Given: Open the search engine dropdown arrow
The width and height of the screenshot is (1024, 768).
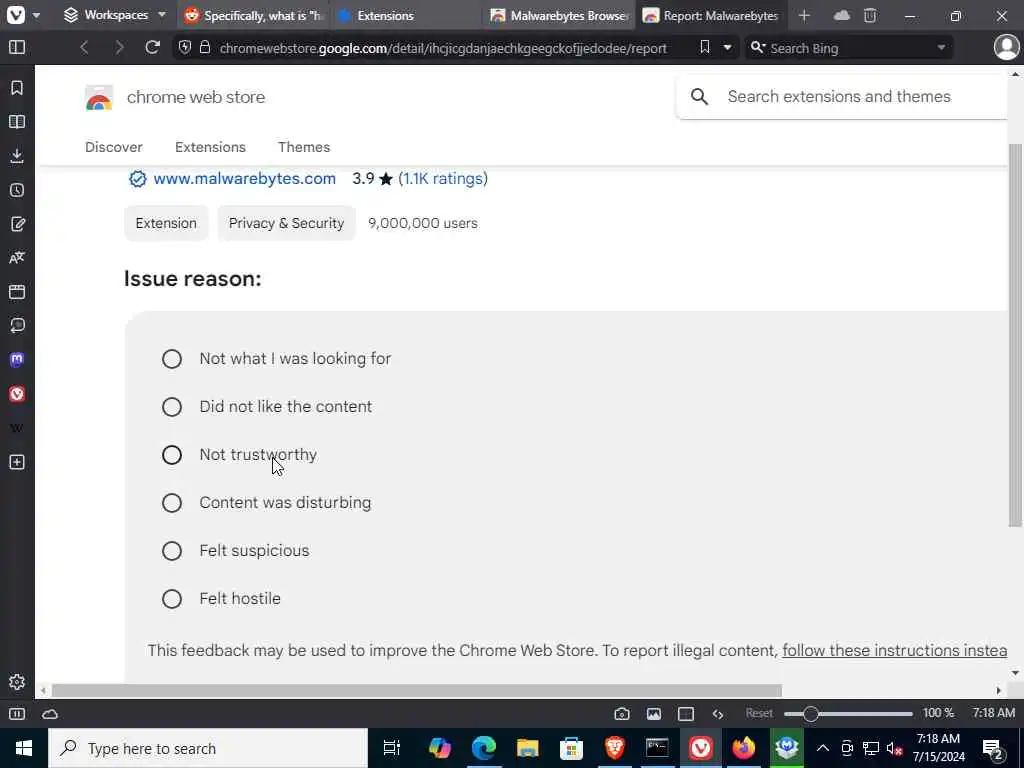Looking at the screenshot, I should tap(941, 48).
